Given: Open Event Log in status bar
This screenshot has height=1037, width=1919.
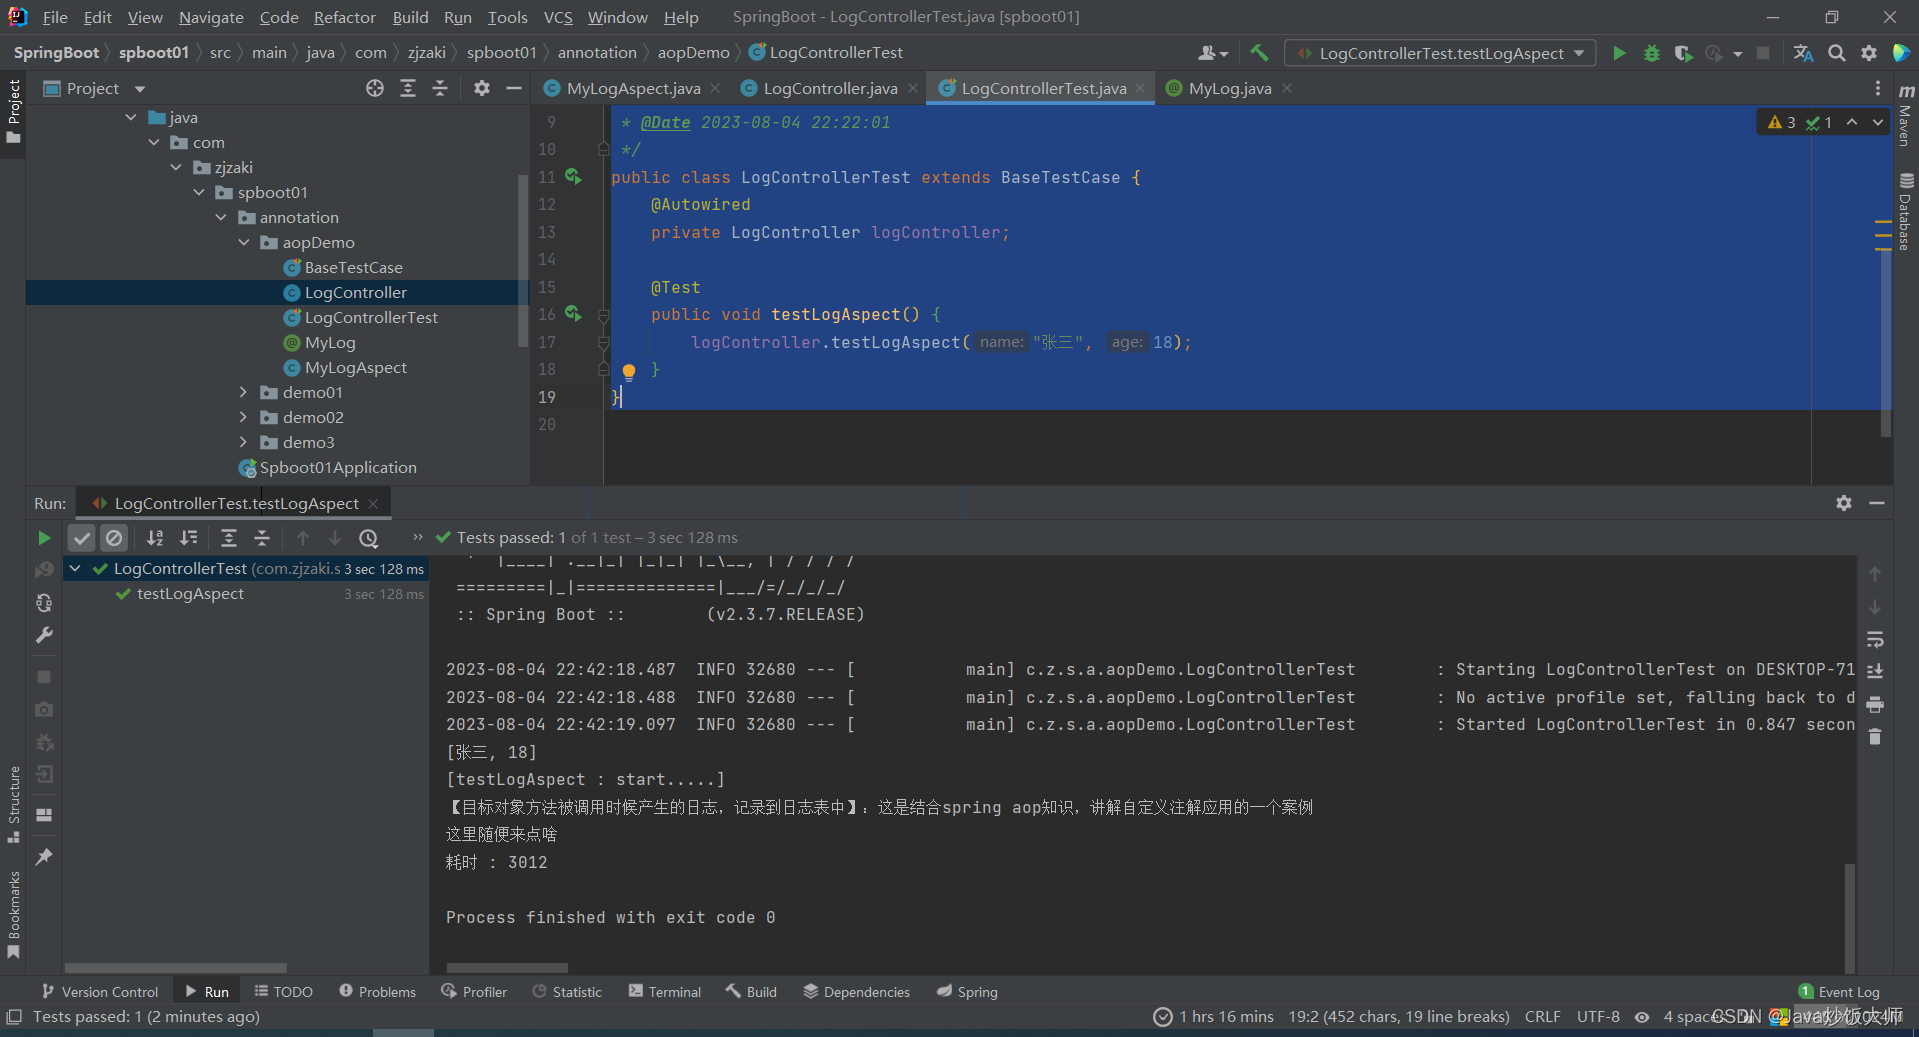Looking at the screenshot, I should [1839, 992].
